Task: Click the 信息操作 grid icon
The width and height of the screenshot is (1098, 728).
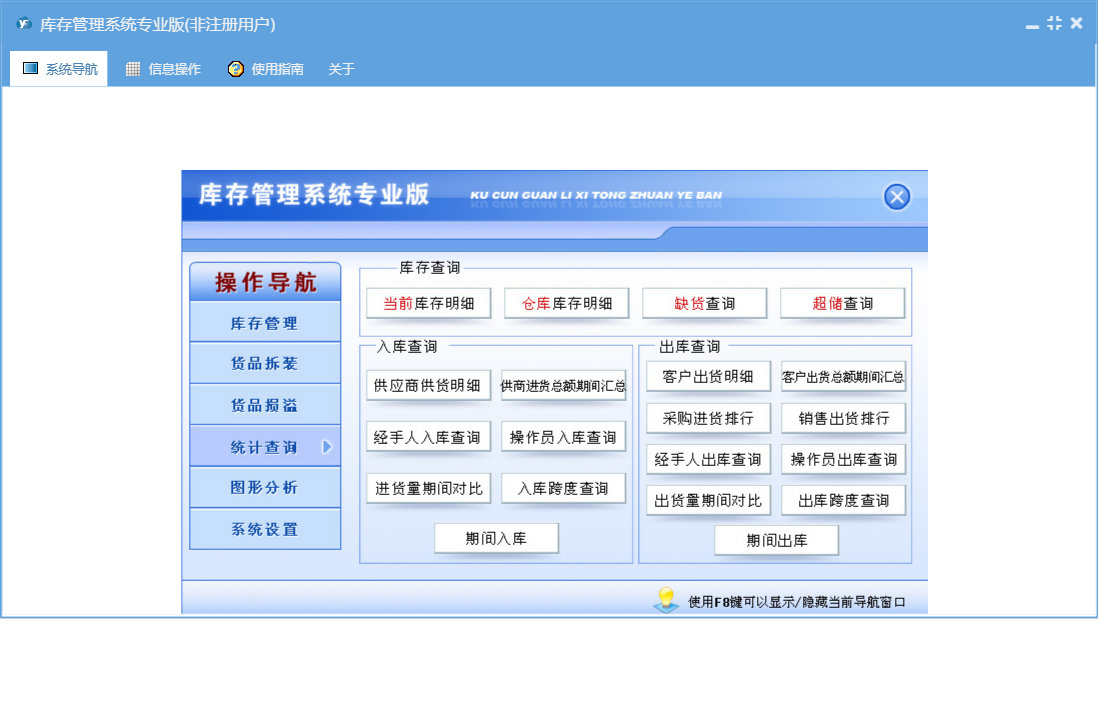Action: pyautogui.click(x=133, y=69)
